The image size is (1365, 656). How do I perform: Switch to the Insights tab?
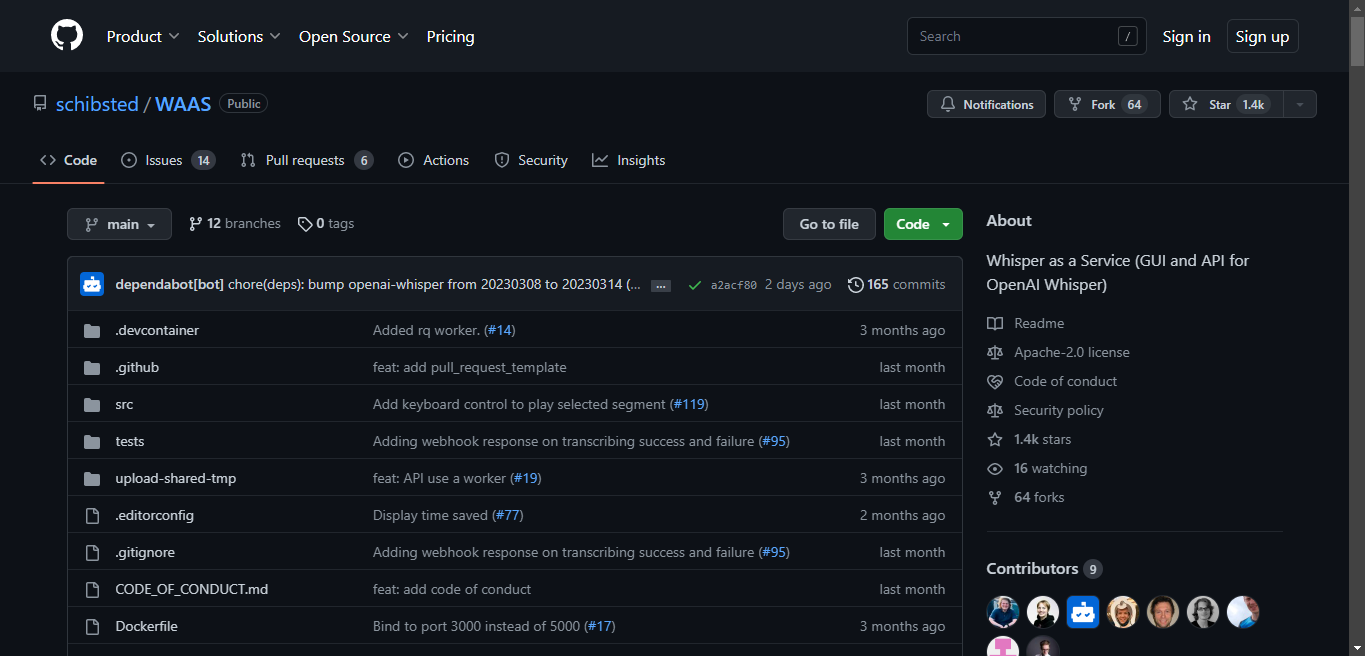(x=628, y=160)
